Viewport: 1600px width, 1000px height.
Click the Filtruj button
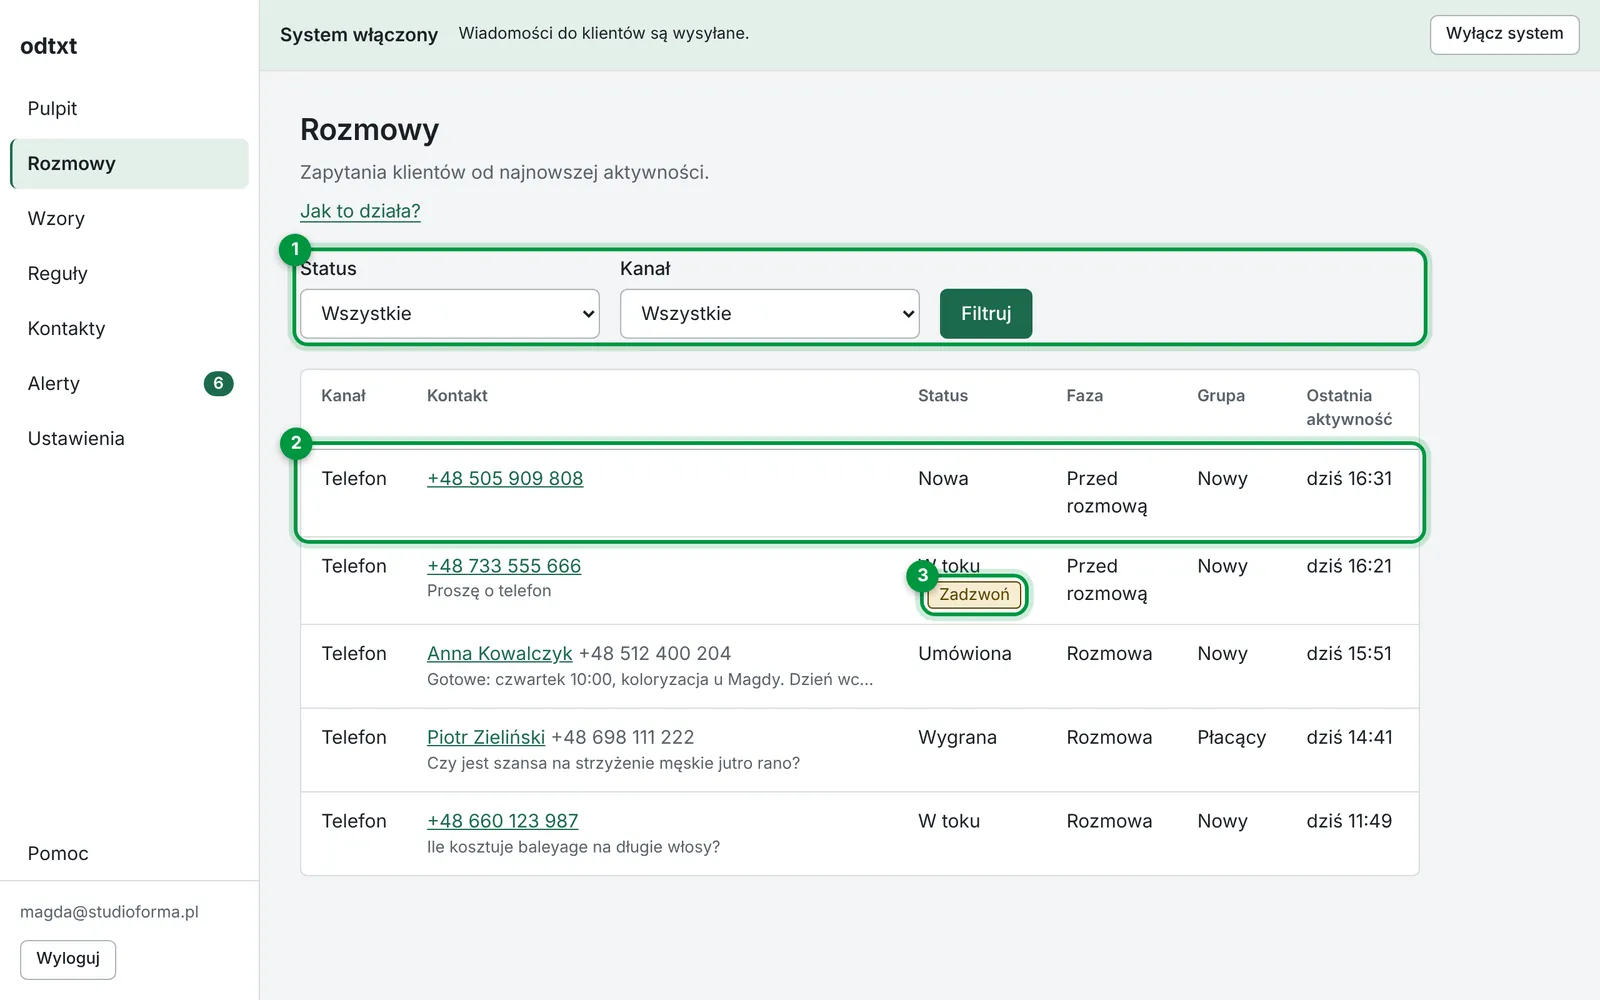(x=986, y=314)
